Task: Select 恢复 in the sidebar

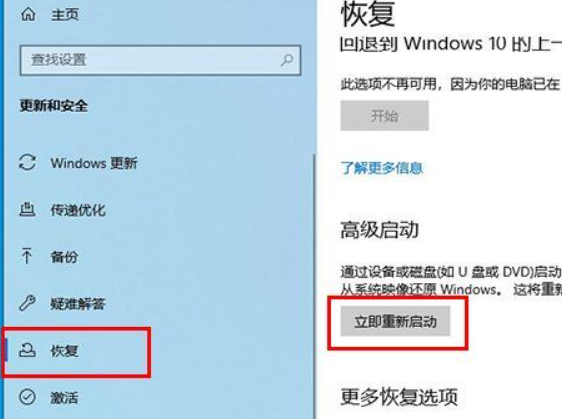Action: tap(64, 351)
